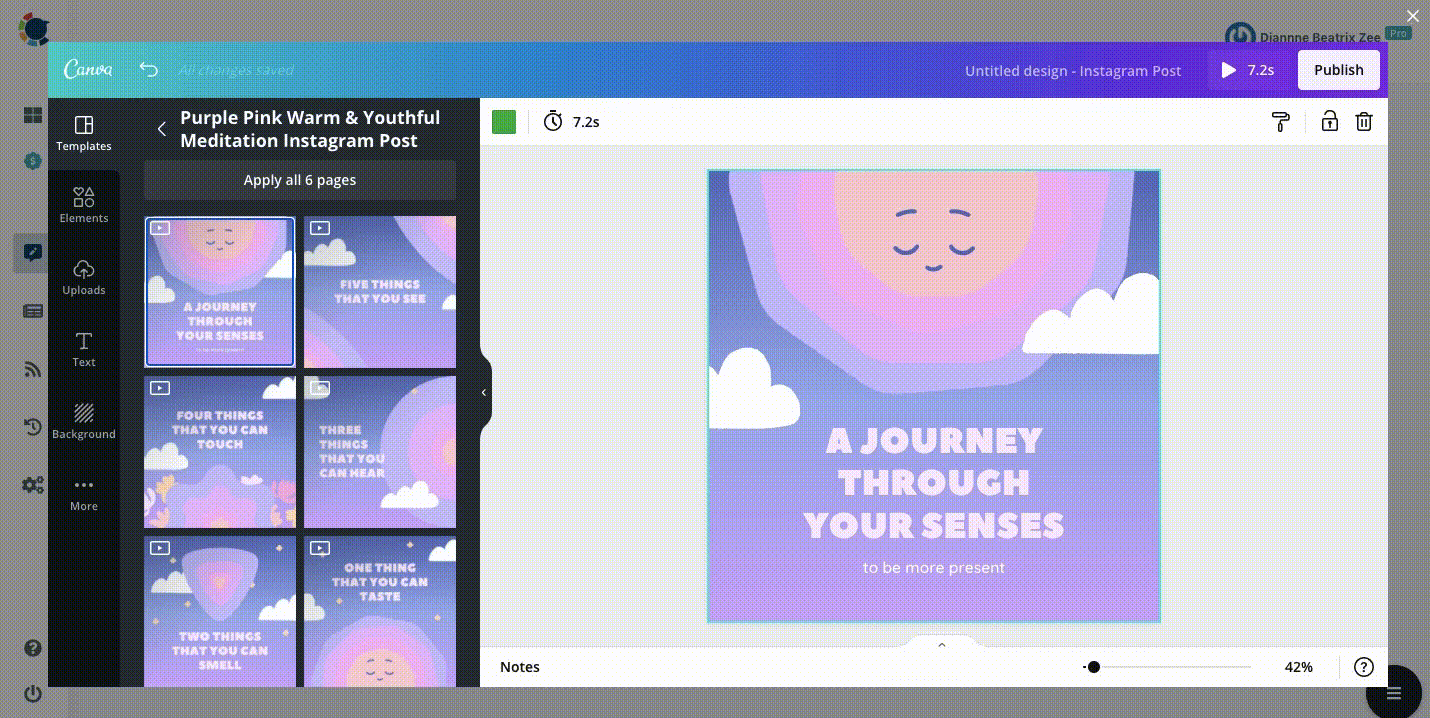Click Apply all 6 pages

tap(300, 180)
